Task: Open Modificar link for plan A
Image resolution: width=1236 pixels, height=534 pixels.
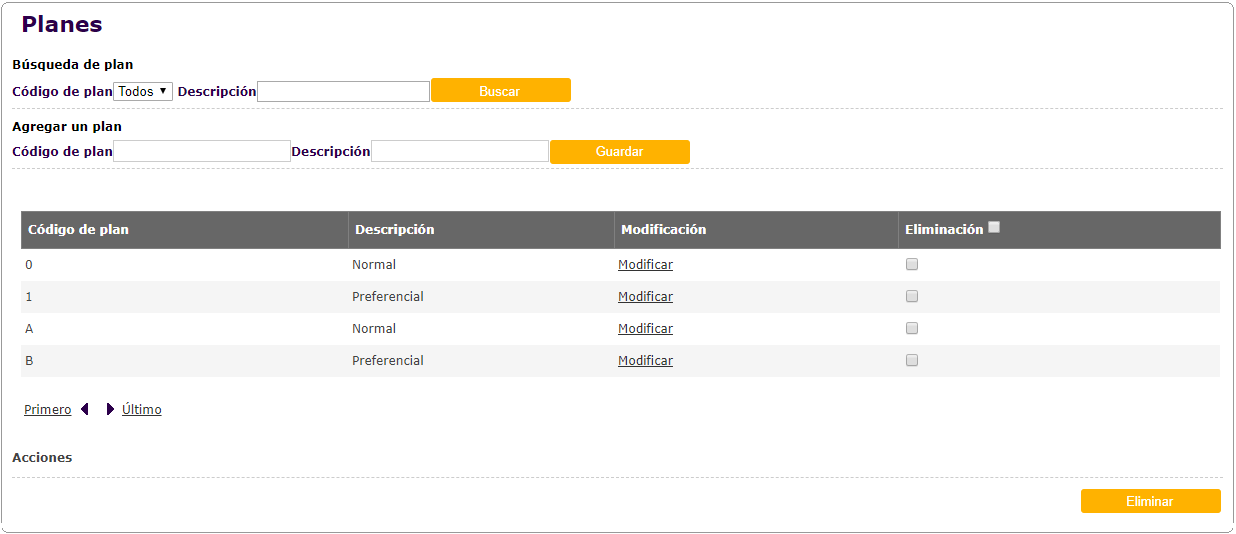Action: [645, 329]
